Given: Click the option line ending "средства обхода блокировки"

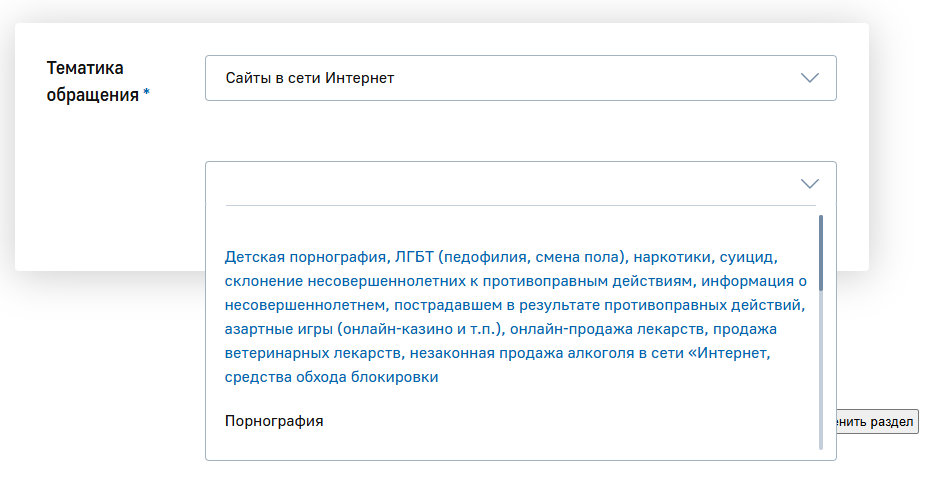Looking at the screenshot, I should (x=332, y=377).
